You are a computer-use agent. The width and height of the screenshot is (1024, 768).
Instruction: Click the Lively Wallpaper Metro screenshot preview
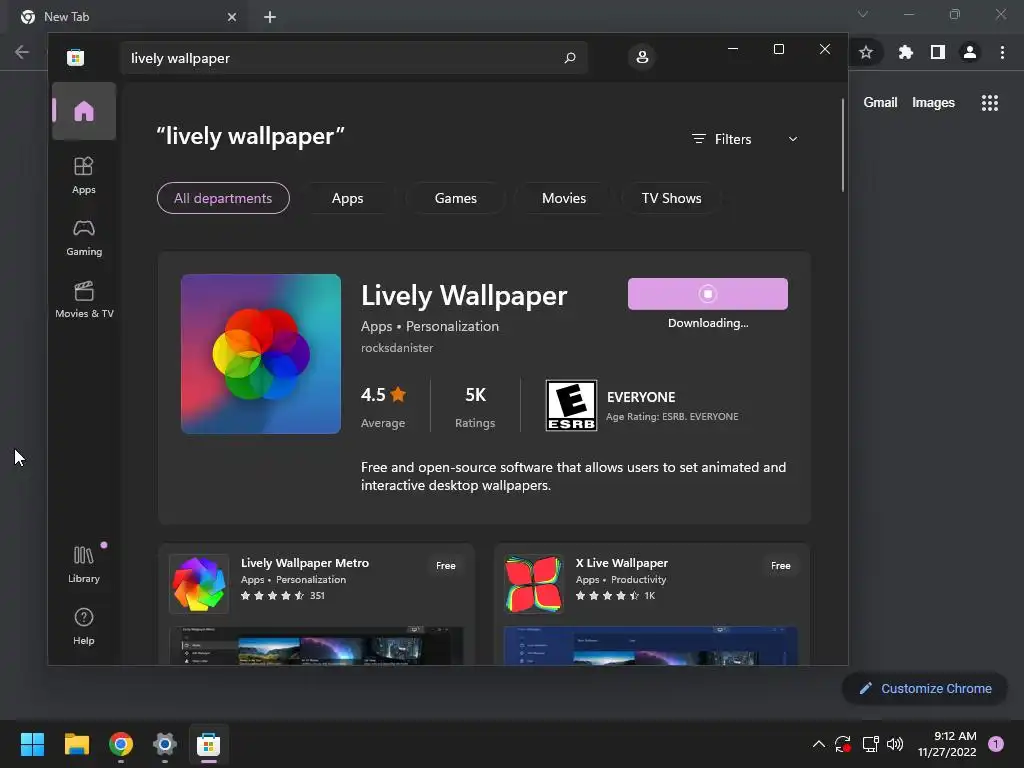tap(317, 646)
